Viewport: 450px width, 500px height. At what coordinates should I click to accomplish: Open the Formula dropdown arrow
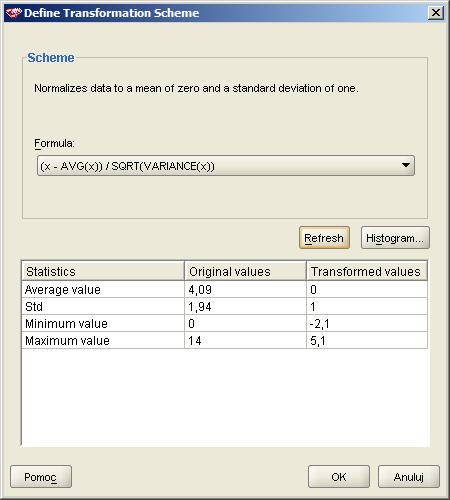click(406, 165)
